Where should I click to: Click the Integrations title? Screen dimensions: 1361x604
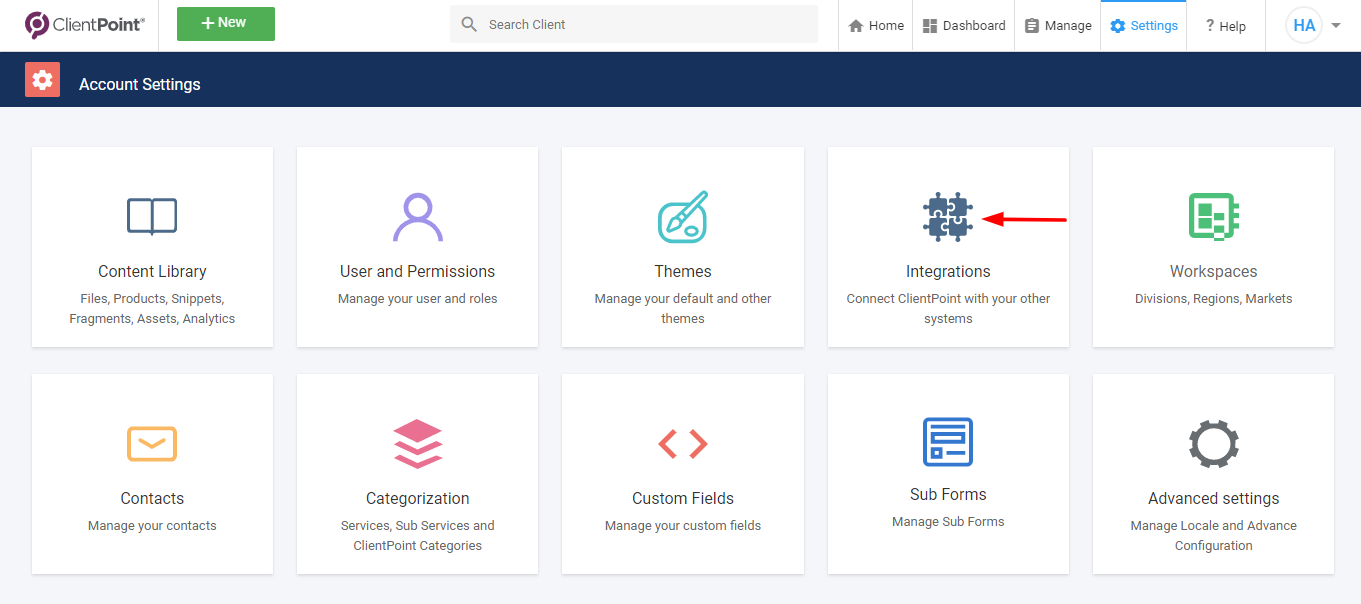click(x=948, y=271)
